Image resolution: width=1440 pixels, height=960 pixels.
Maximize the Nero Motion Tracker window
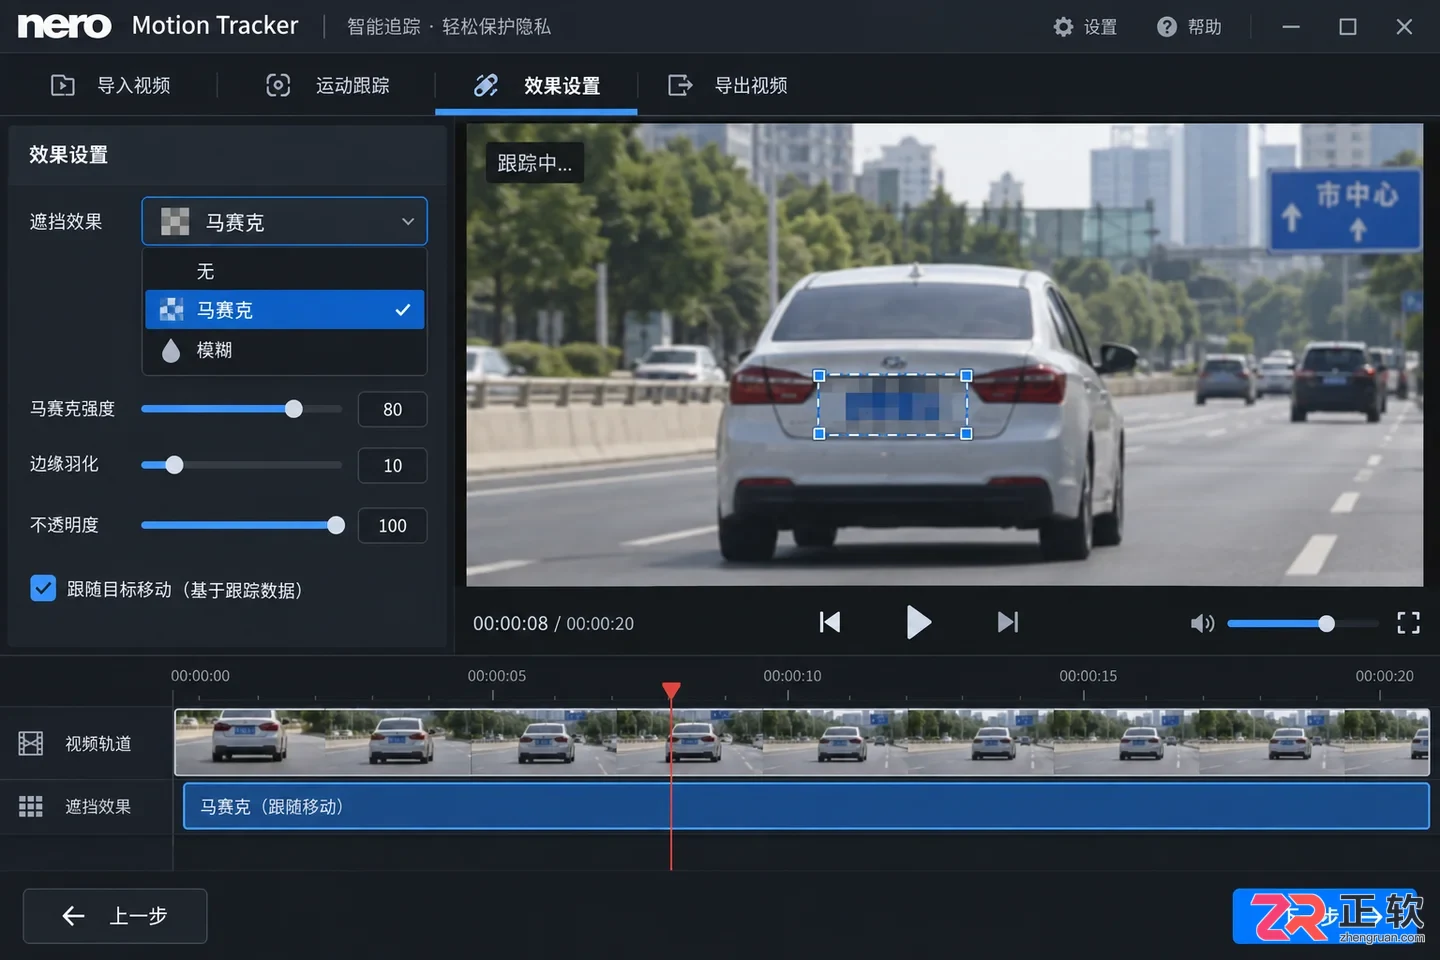1348,27
